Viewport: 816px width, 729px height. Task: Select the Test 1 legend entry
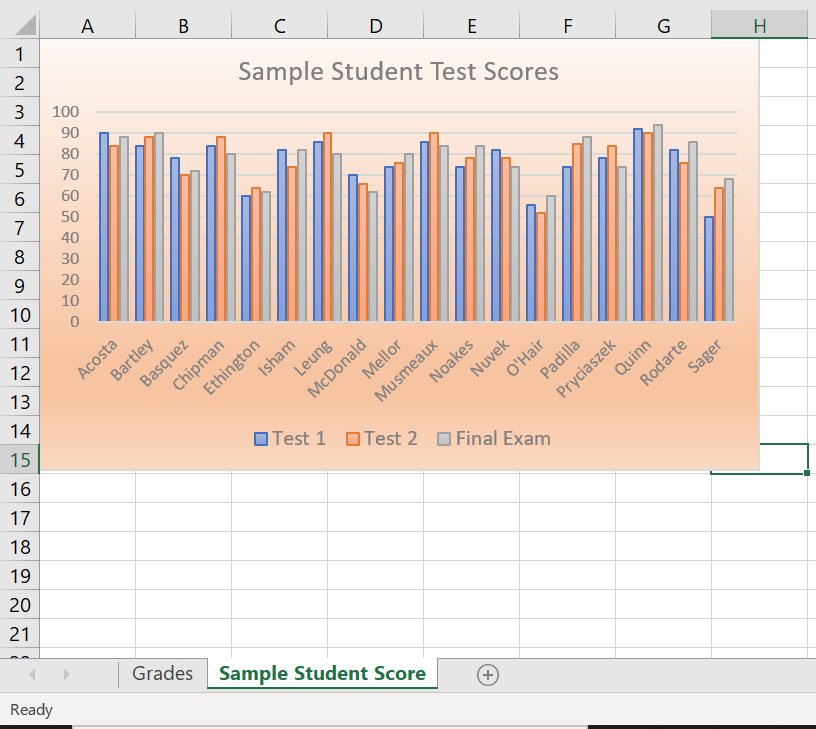coord(290,439)
